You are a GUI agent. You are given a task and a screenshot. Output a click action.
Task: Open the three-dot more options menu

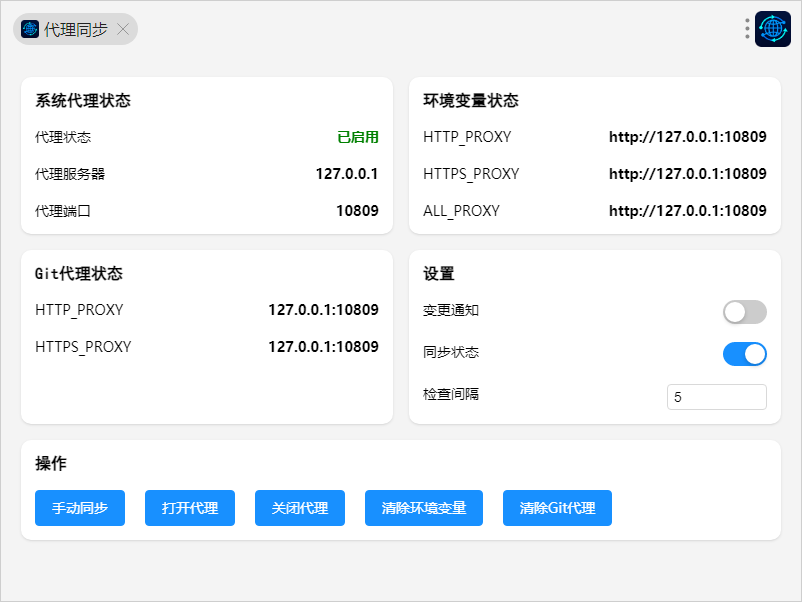click(x=747, y=29)
